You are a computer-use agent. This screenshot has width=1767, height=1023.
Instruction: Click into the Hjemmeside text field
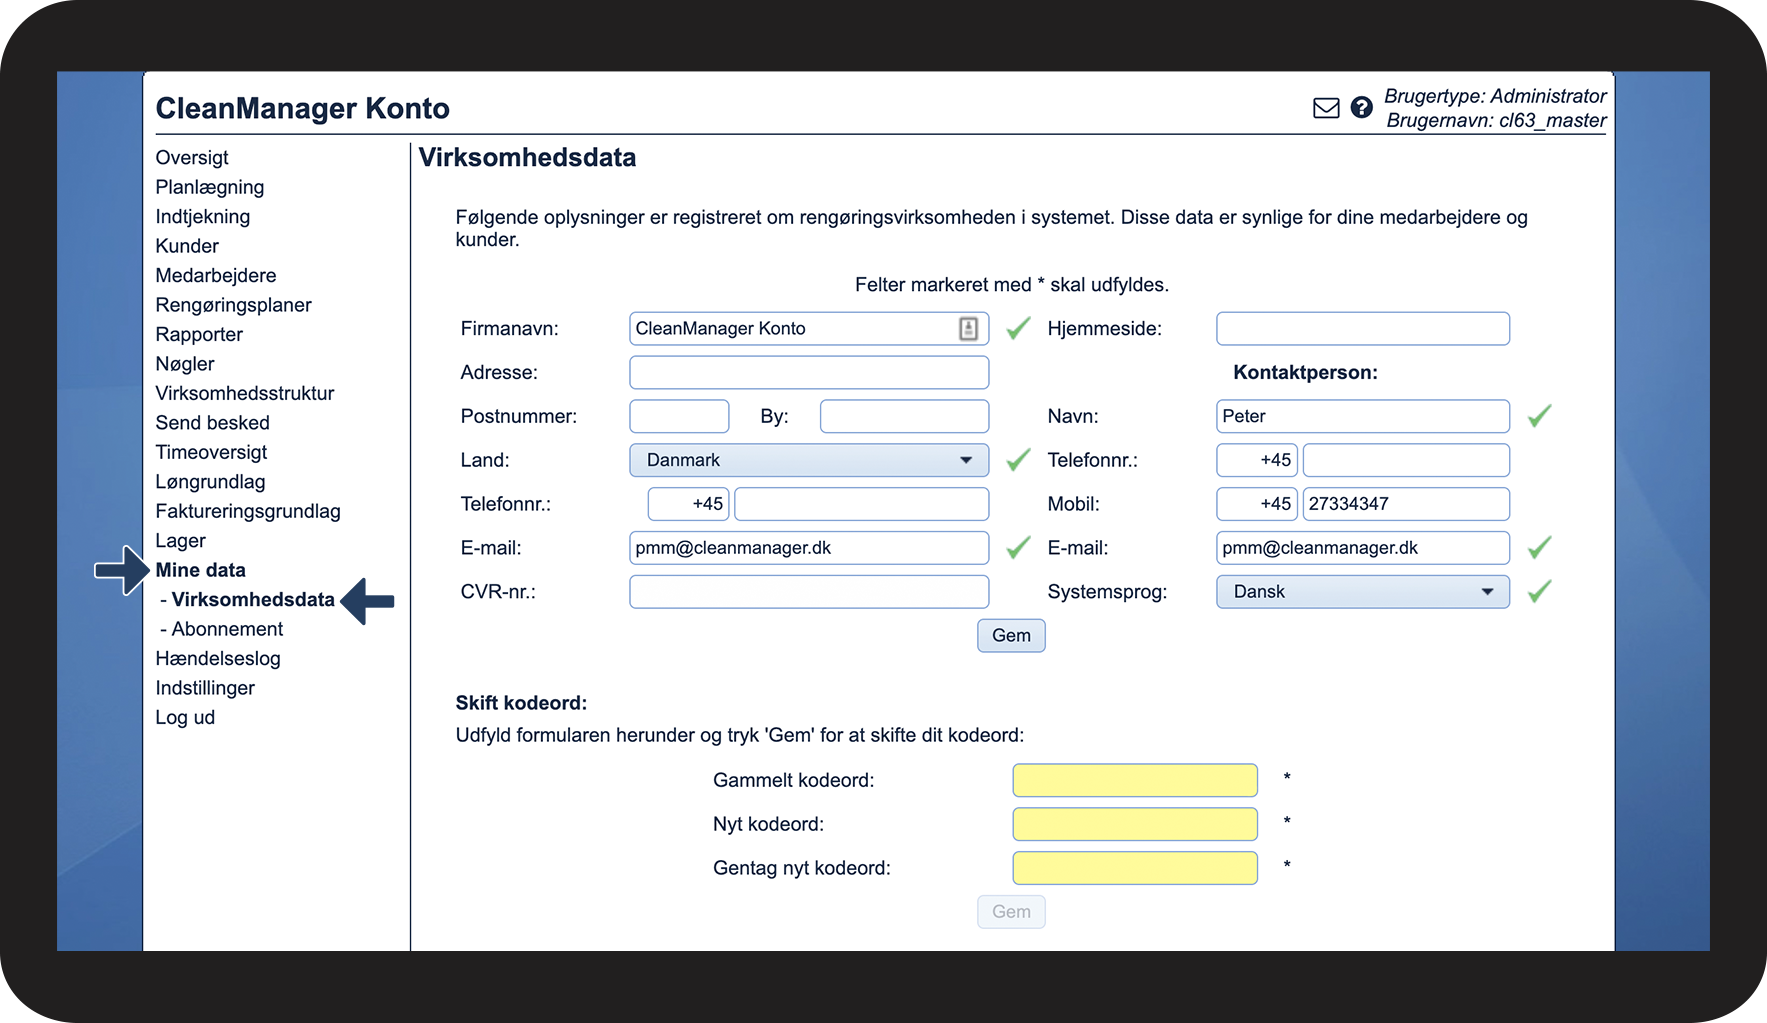pos(1362,329)
